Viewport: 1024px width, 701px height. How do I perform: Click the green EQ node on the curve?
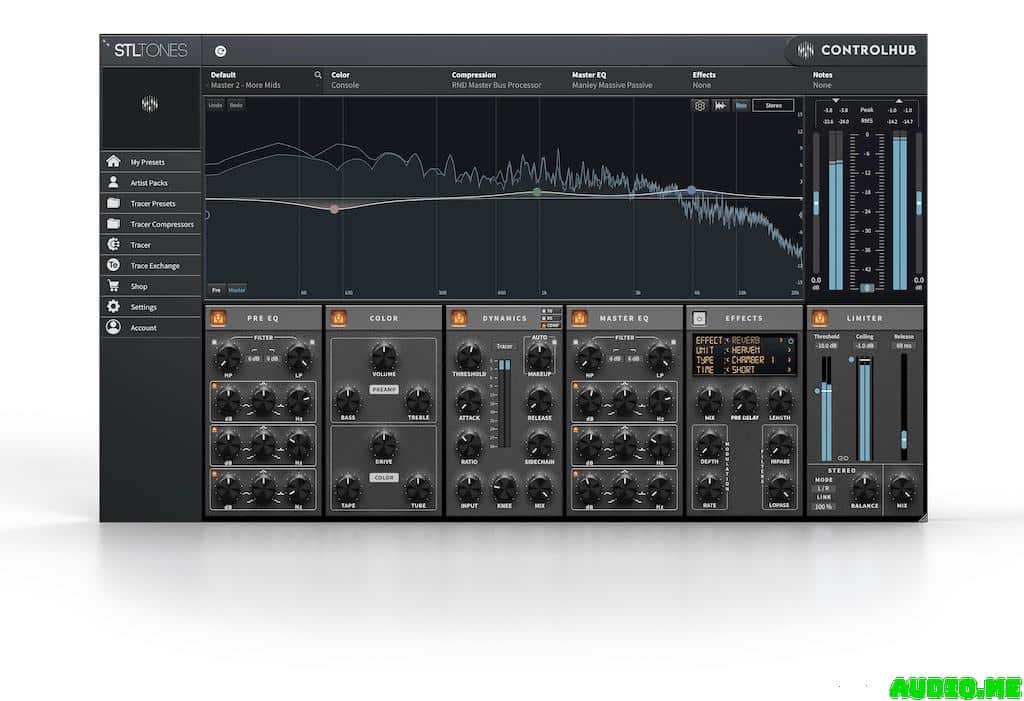[537, 192]
